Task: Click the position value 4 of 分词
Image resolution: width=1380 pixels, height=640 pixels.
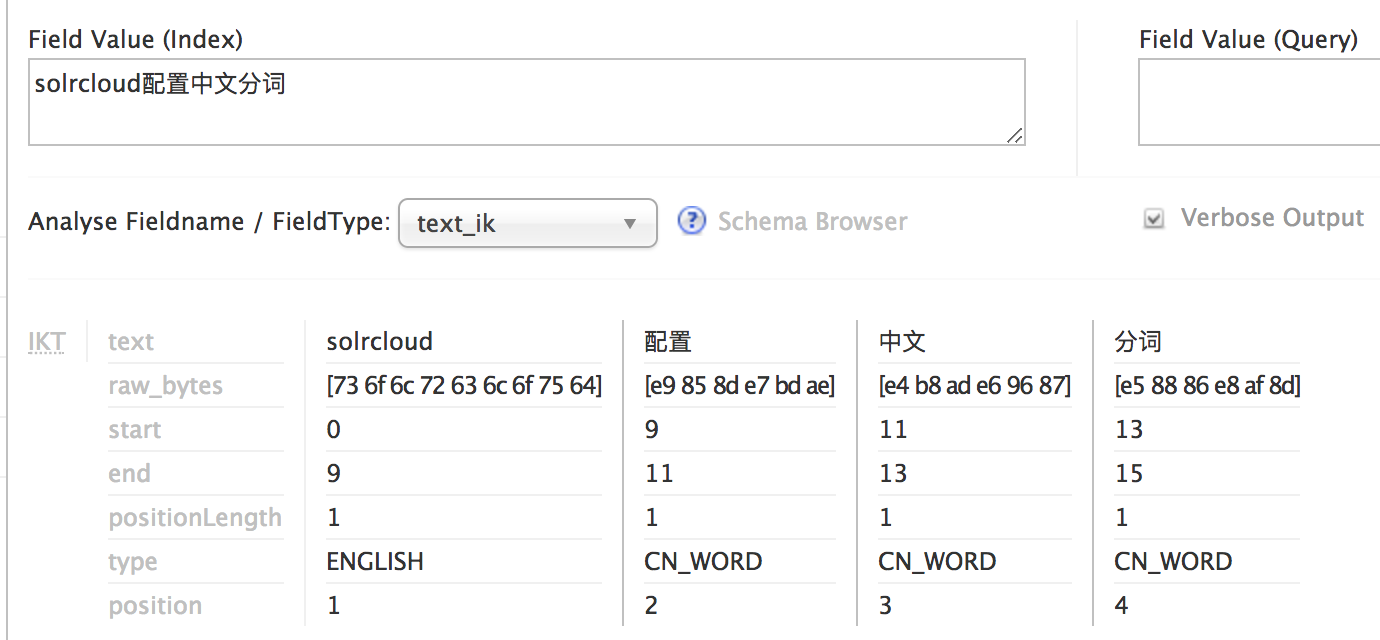Action: (x=1122, y=606)
